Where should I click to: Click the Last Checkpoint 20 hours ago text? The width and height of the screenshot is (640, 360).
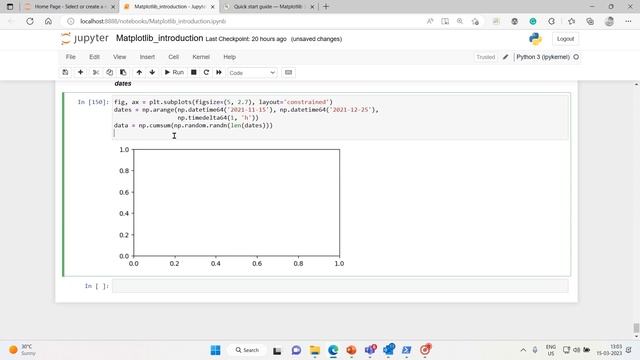point(246,39)
